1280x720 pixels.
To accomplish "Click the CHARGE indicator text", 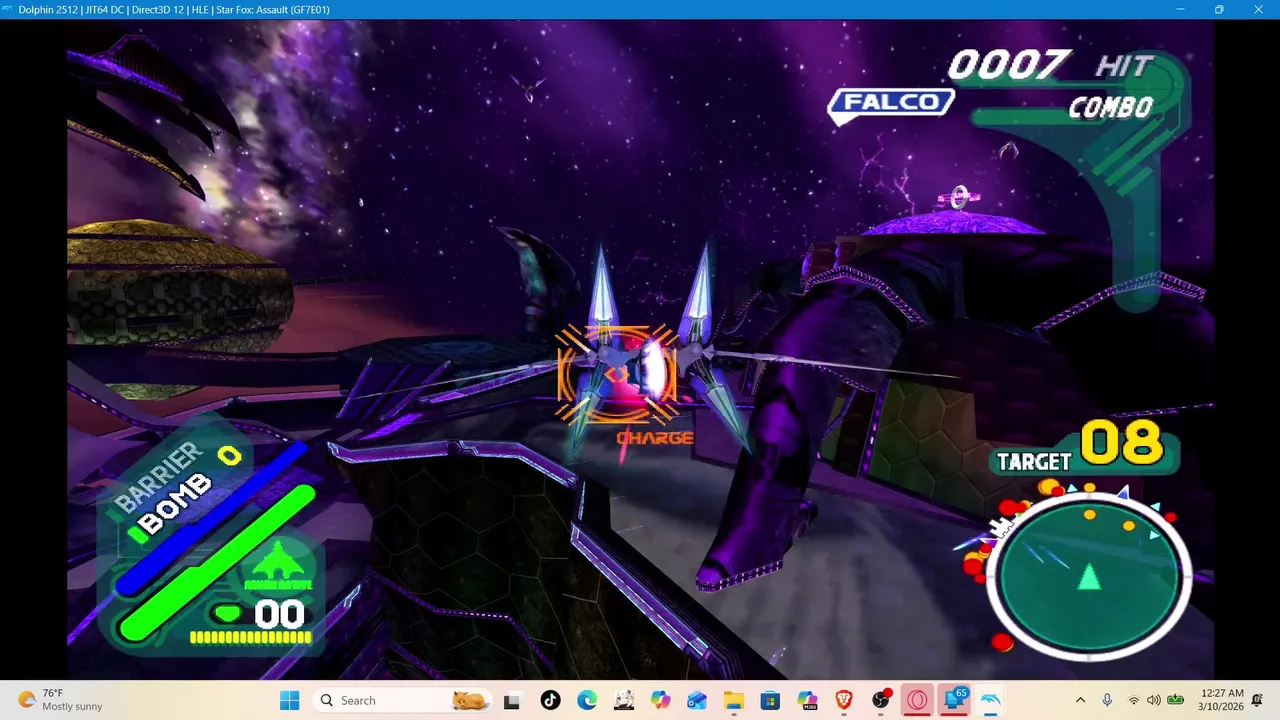I will coord(655,438).
